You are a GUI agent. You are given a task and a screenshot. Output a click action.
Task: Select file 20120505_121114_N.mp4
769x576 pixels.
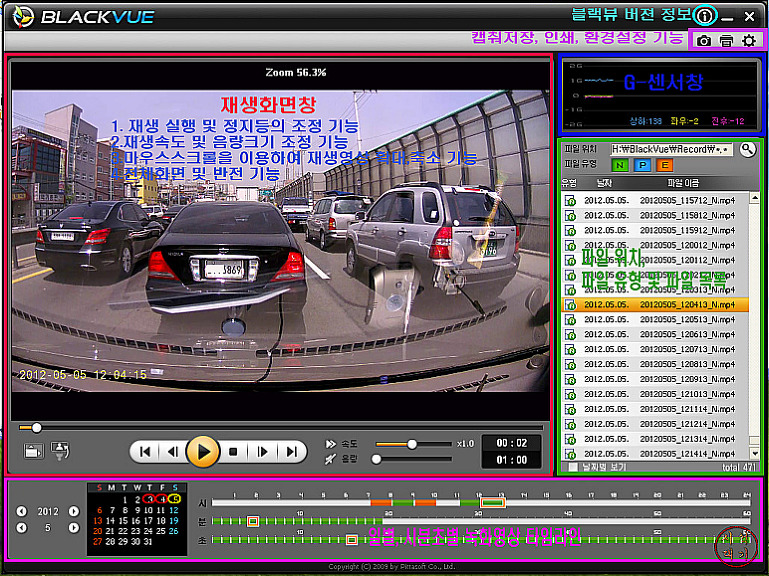pos(655,409)
